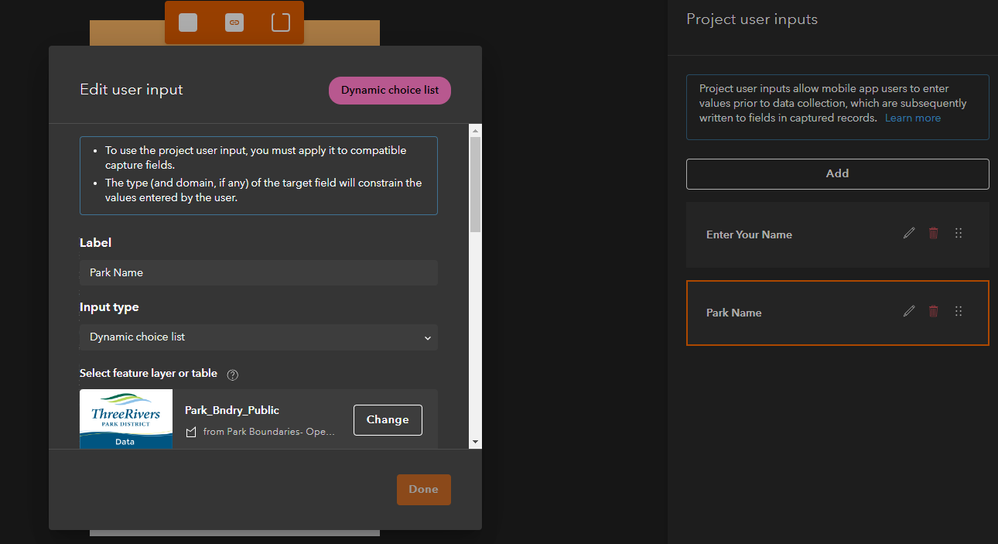Edit the Enter Your Name input
This screenshot has height=544, width=998.
pos(909,233)
